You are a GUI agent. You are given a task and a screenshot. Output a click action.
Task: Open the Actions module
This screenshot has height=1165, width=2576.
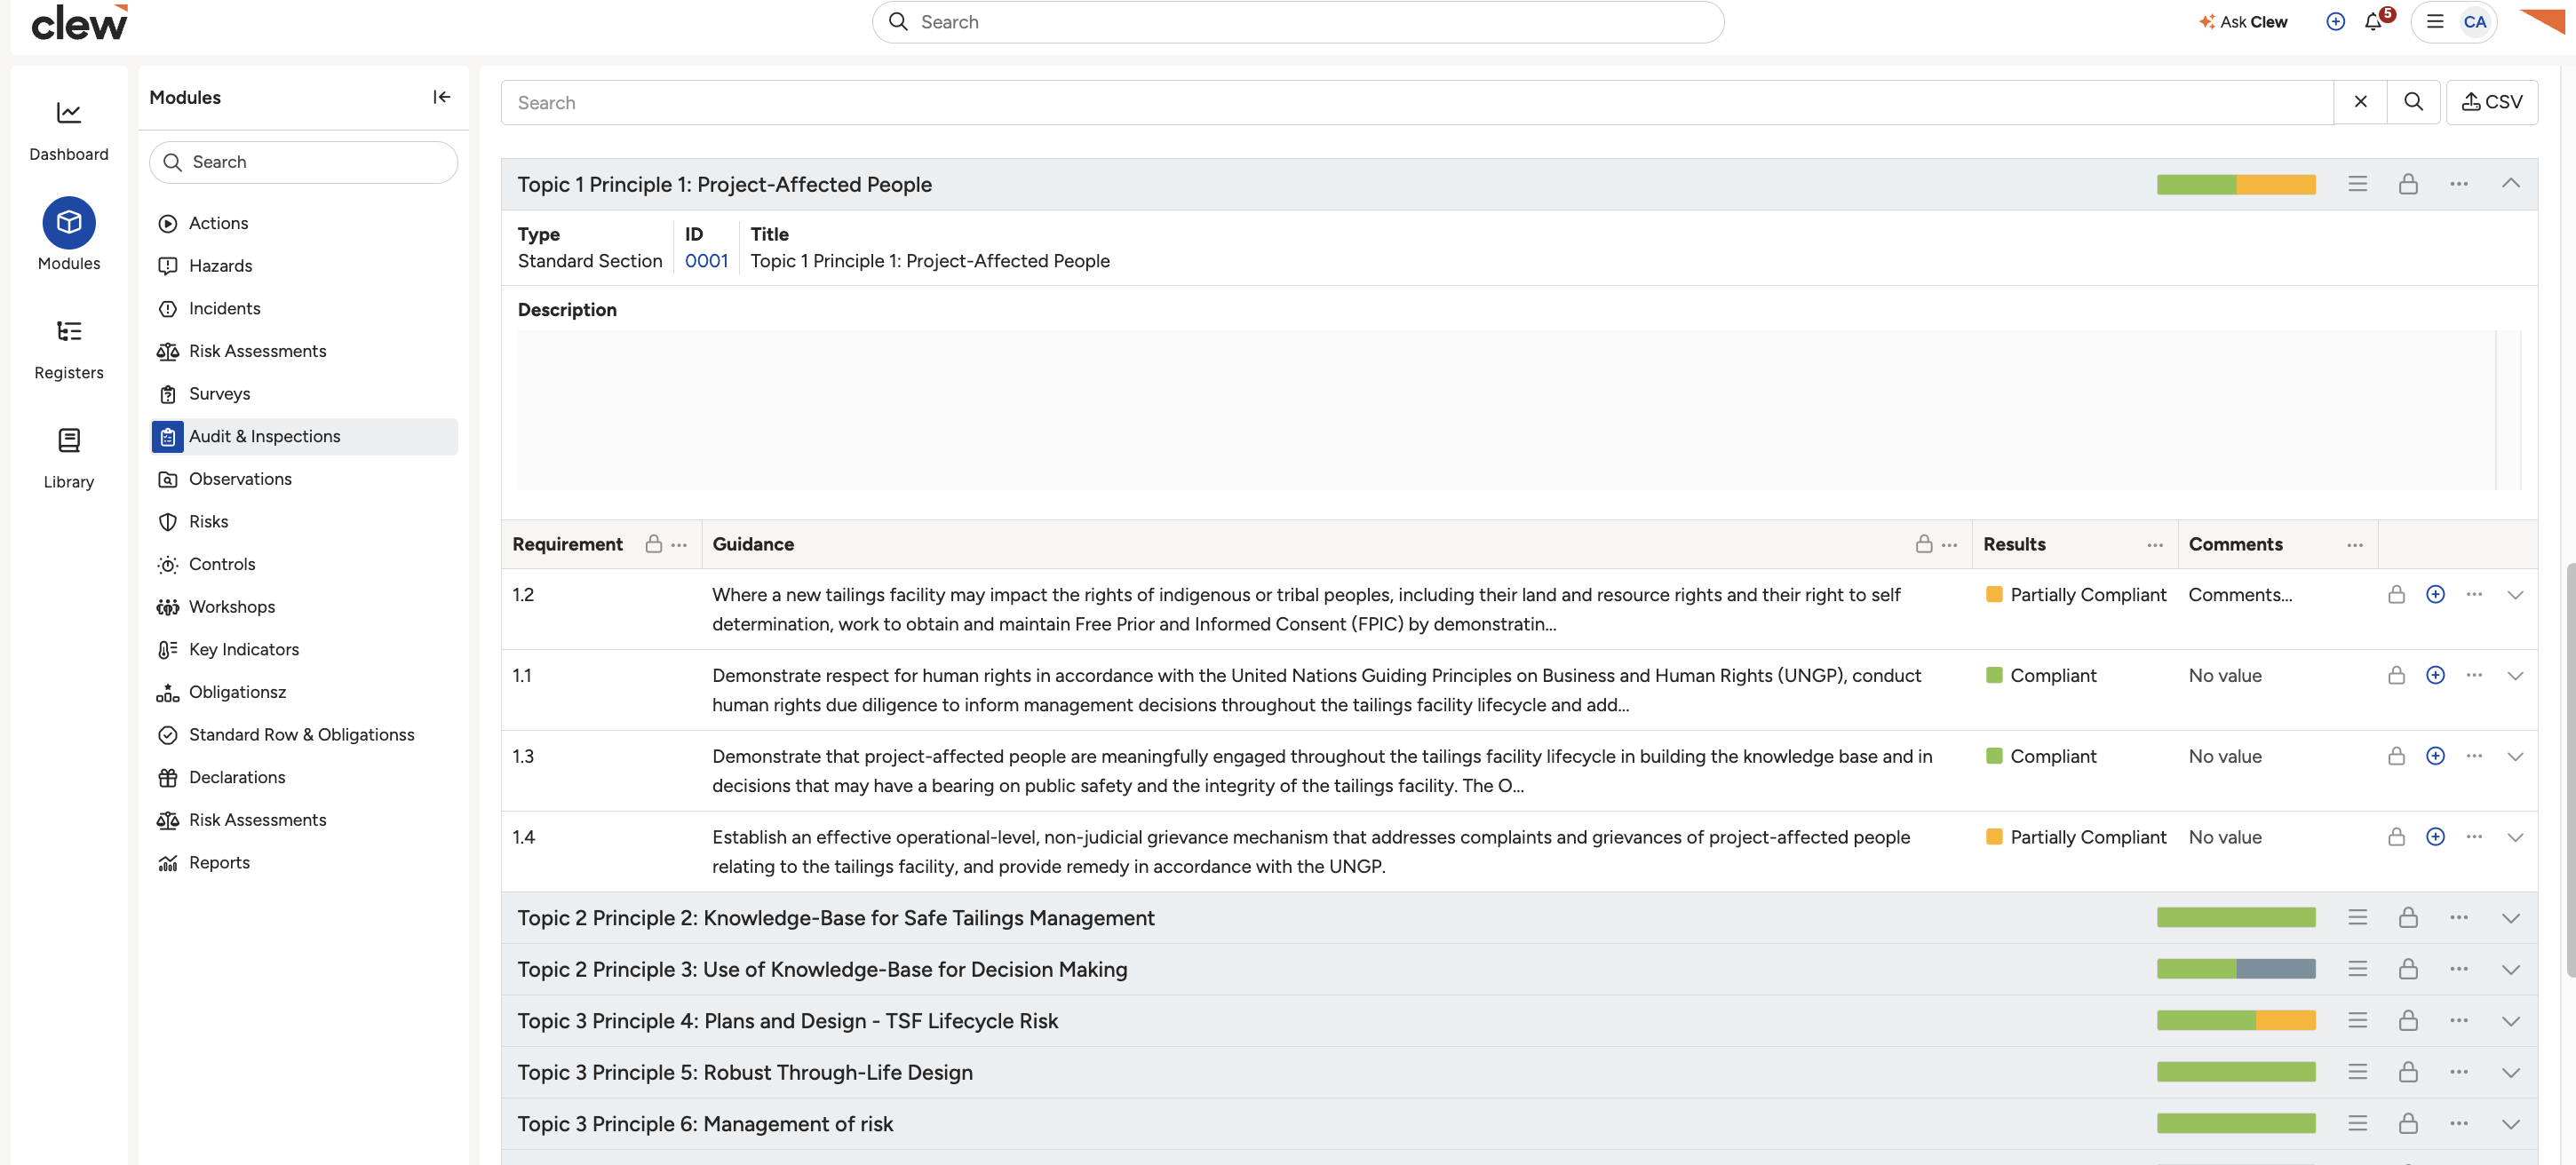[x=304, y=223]
